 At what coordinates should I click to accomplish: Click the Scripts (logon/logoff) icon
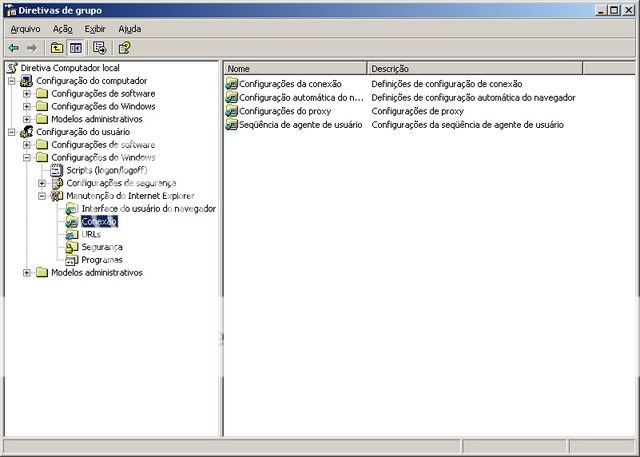57,170
